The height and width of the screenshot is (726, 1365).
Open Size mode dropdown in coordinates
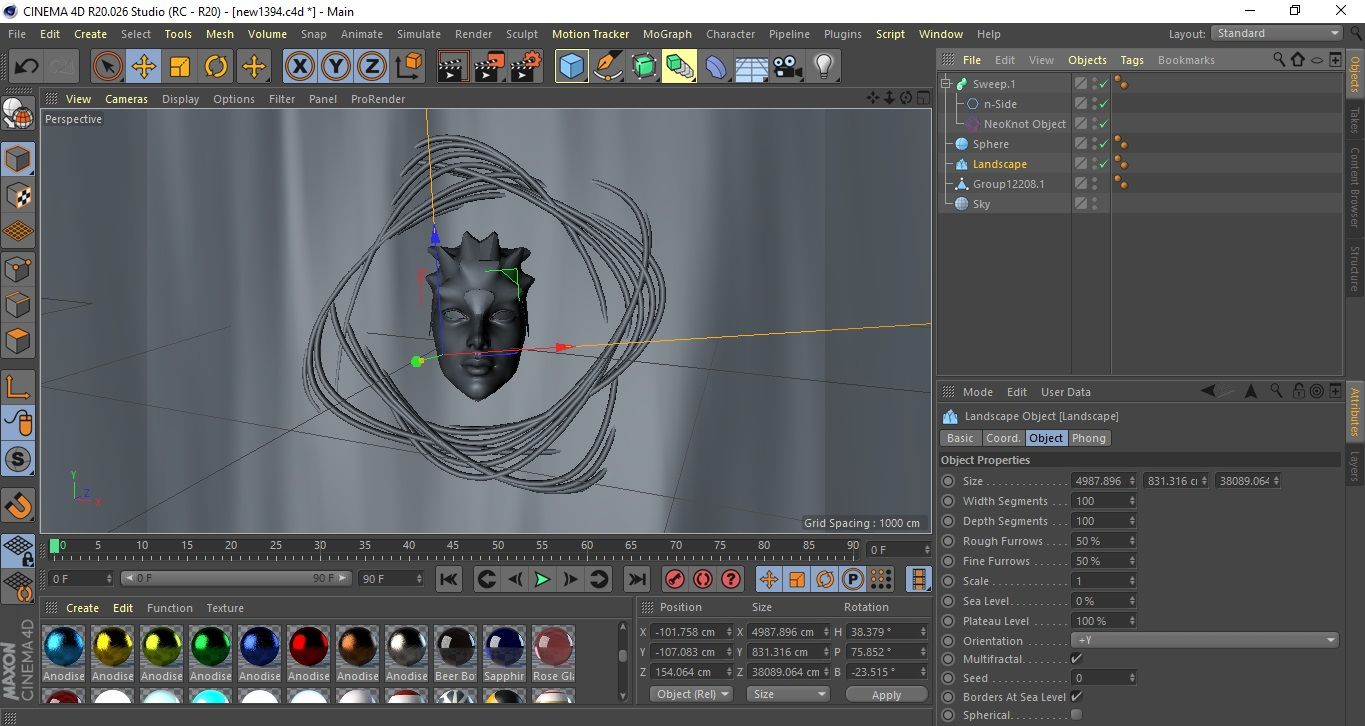789,694
